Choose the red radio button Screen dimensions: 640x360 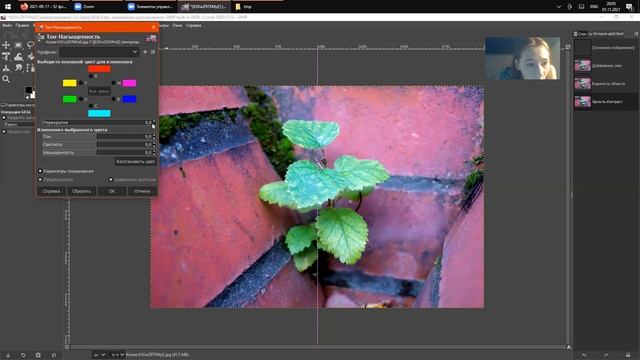pos(91,76)
